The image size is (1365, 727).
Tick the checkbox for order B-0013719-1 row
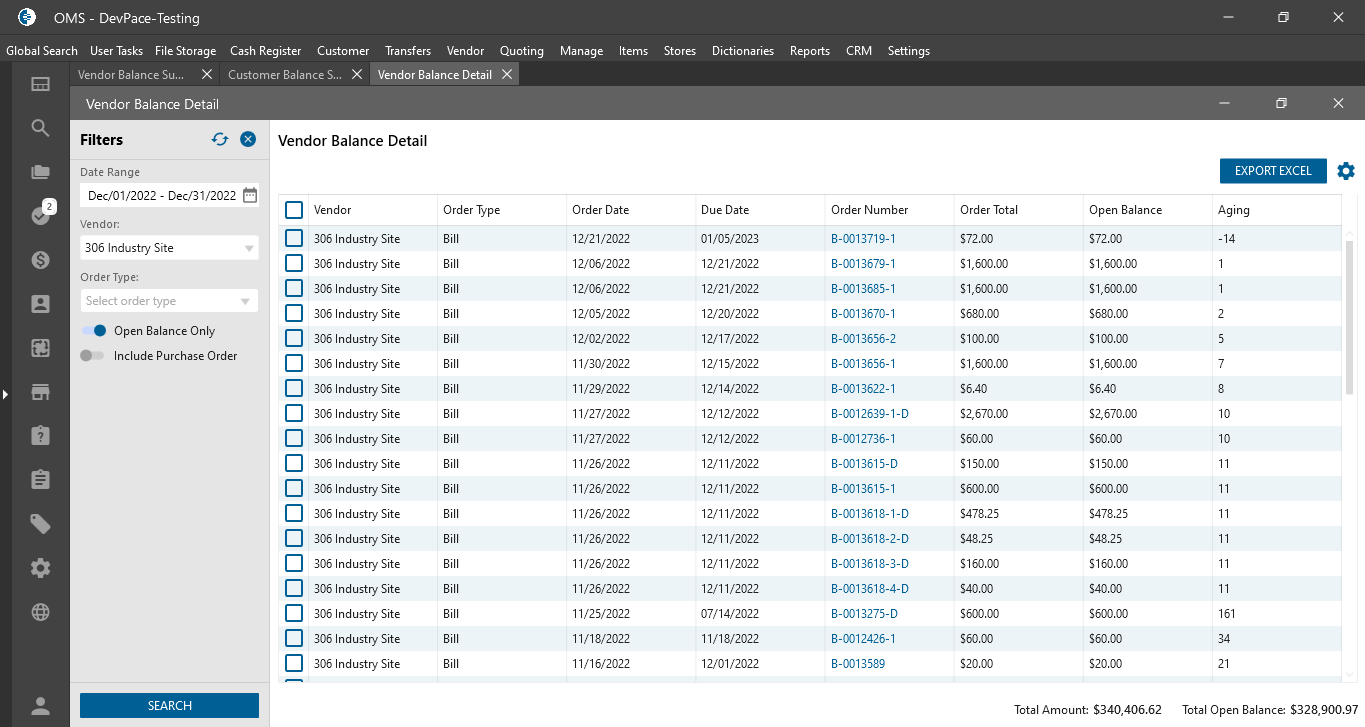[294, 239]
